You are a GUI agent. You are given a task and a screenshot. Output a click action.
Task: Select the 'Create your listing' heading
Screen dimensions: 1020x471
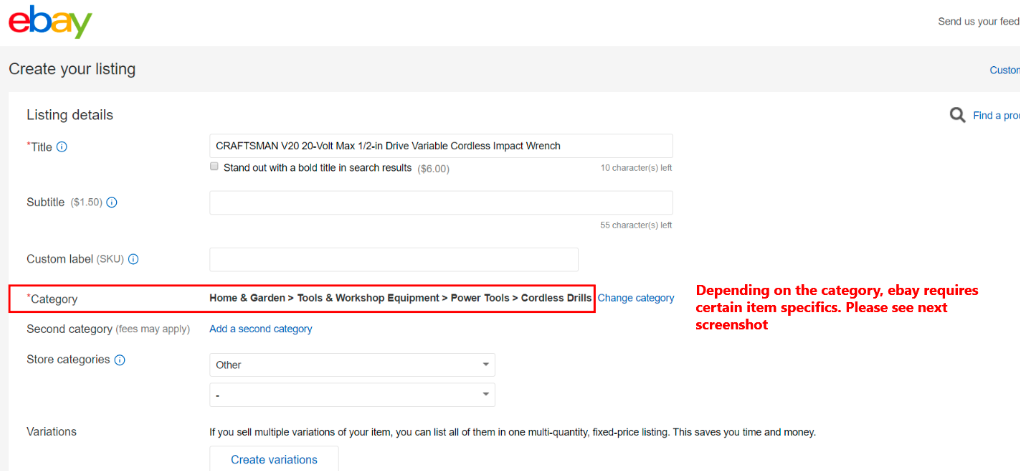coord(72,69)
